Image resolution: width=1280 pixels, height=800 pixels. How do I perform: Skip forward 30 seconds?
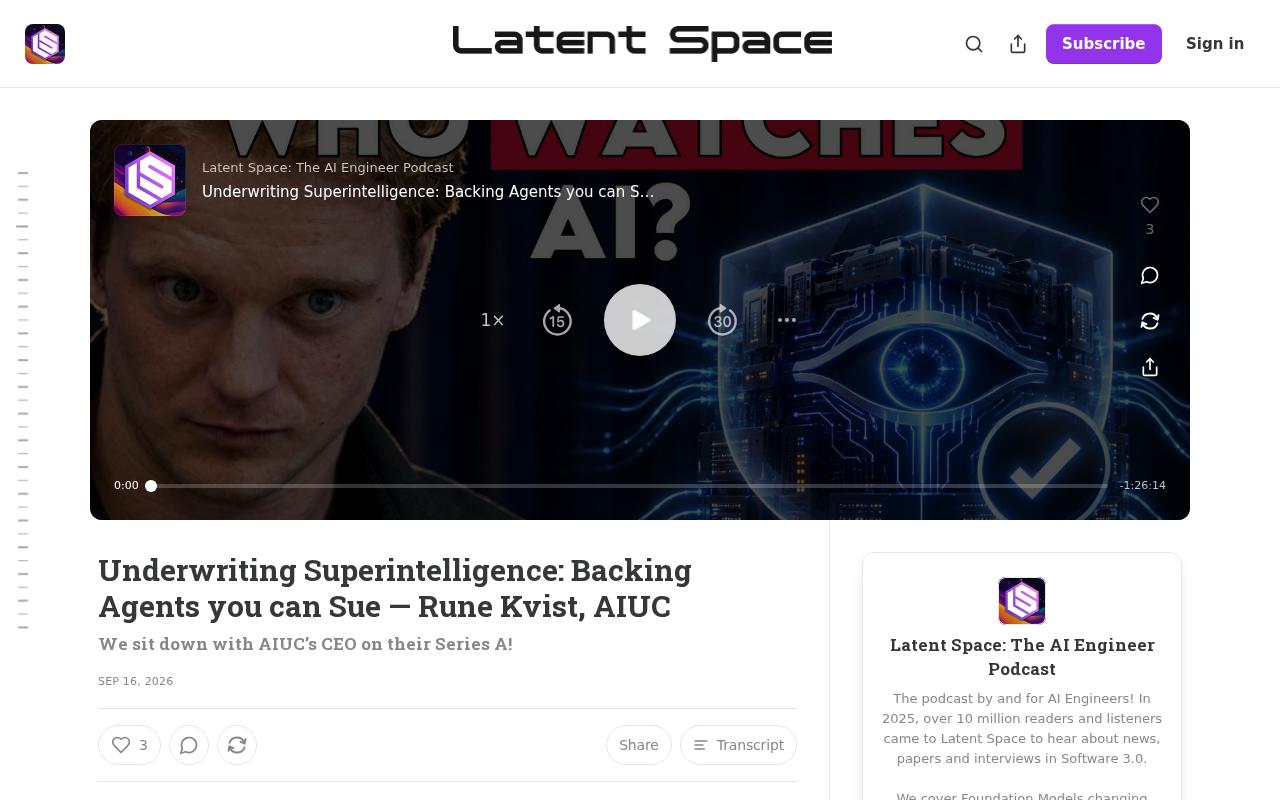[x=722, y=320]
